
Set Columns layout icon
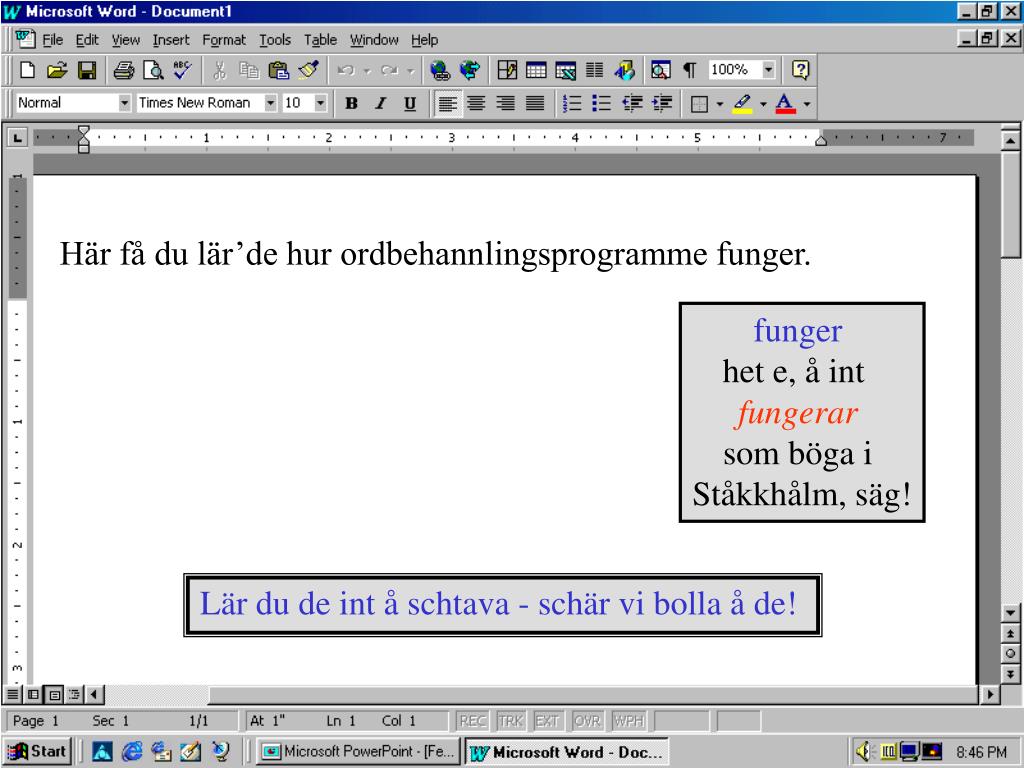pos(594,69)
